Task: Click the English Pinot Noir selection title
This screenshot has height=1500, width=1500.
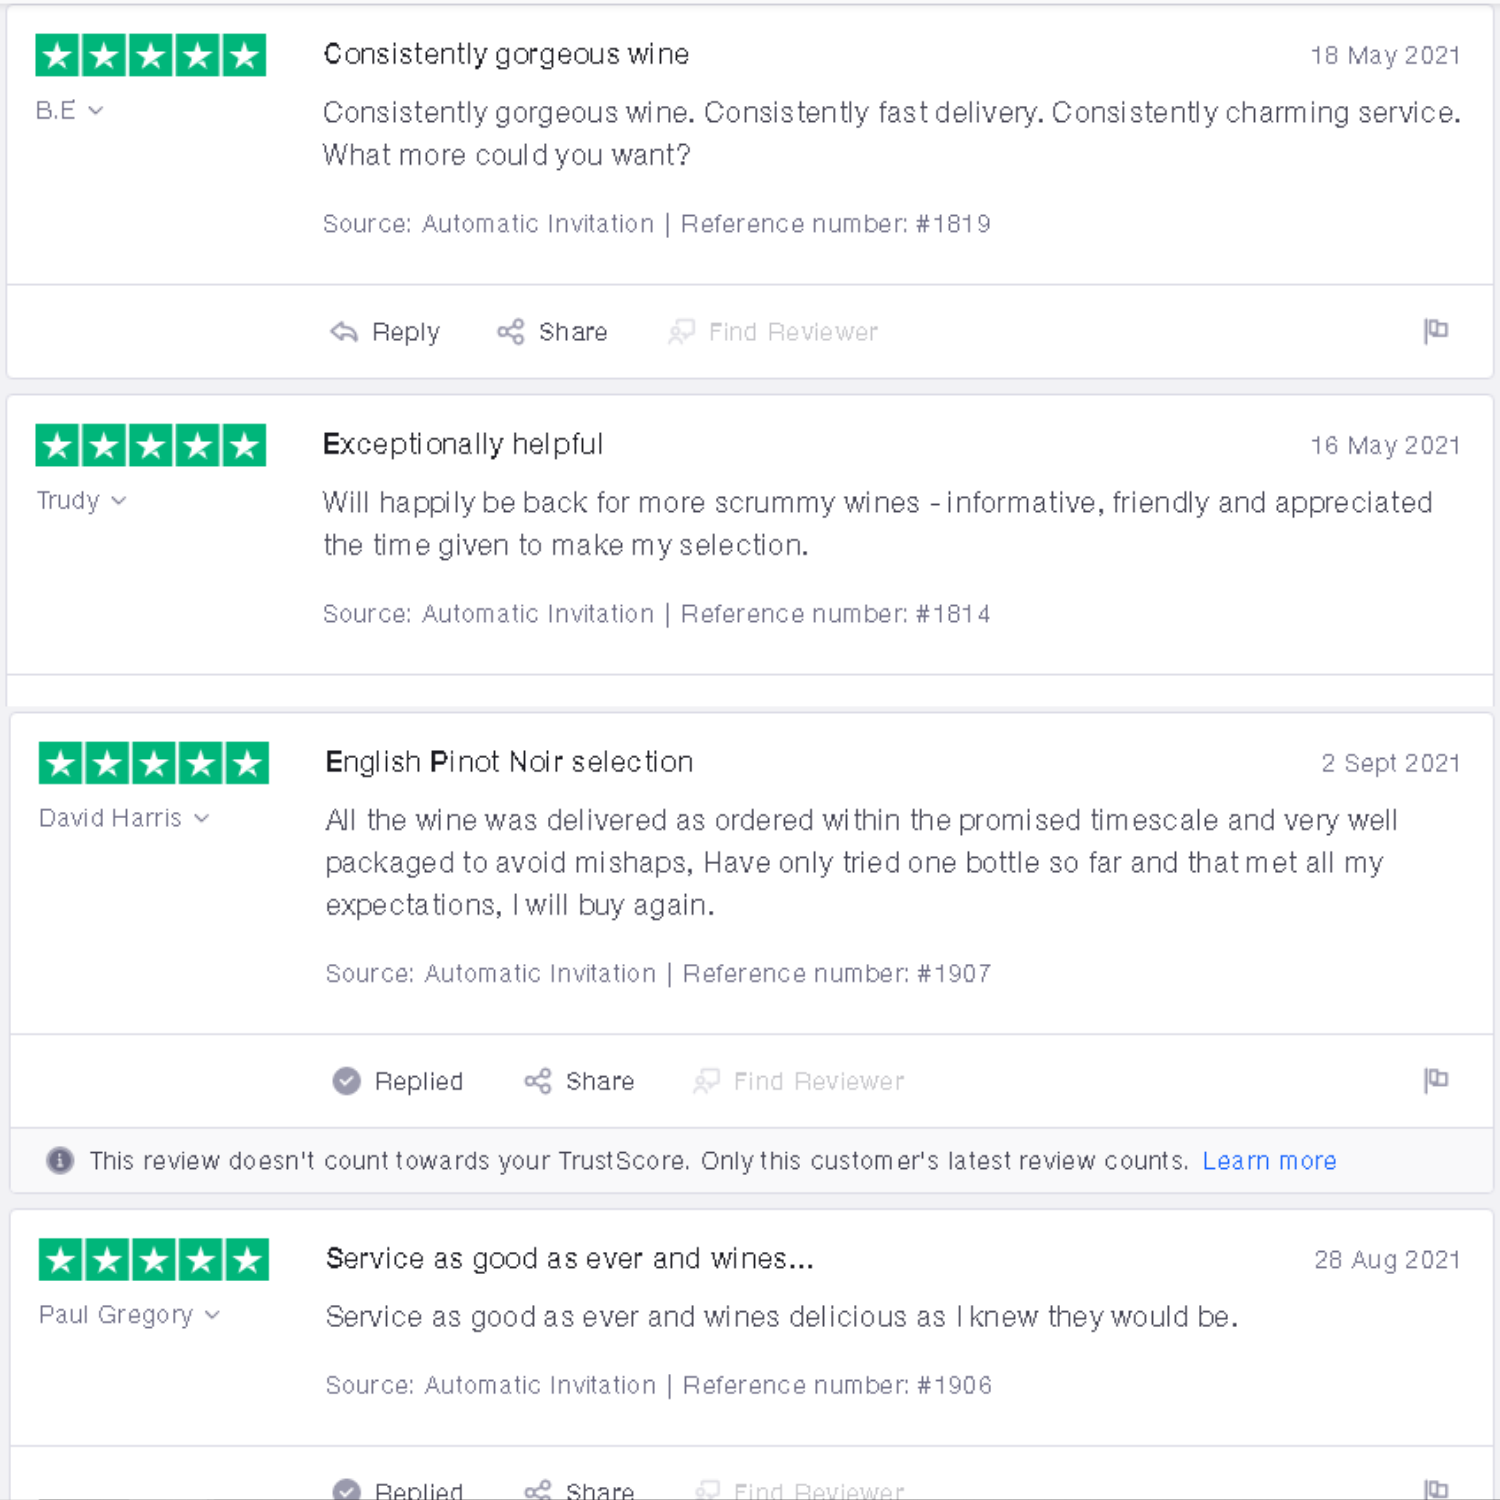Action: coord(509,762)
